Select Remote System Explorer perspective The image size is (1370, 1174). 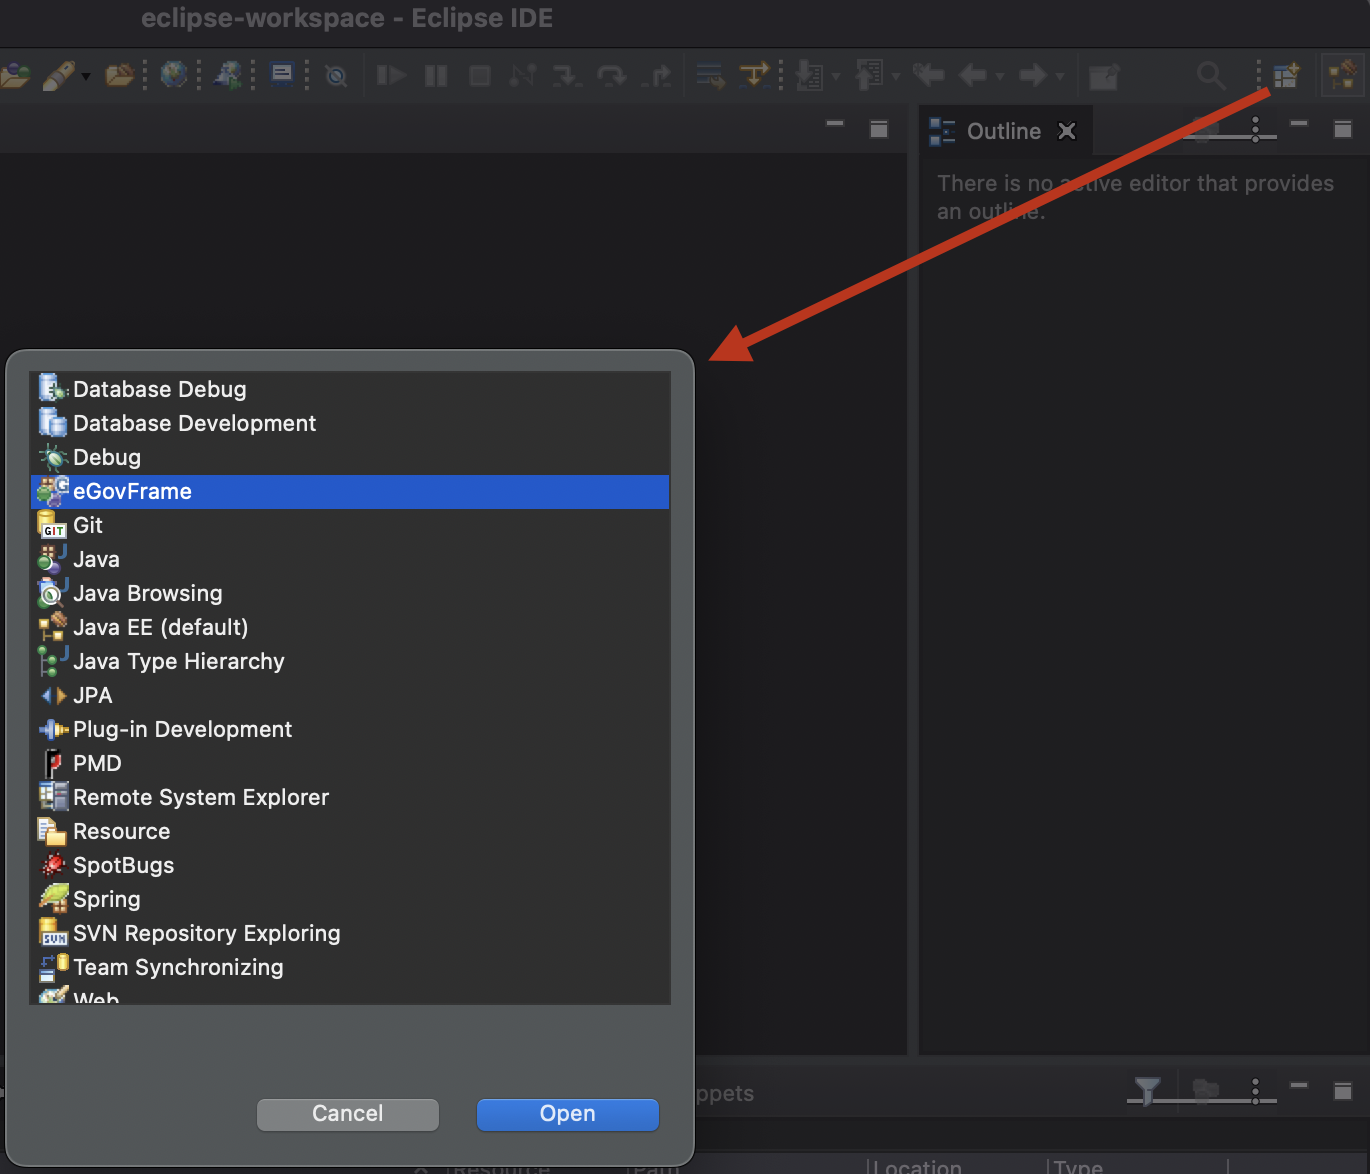coord(350,797)
